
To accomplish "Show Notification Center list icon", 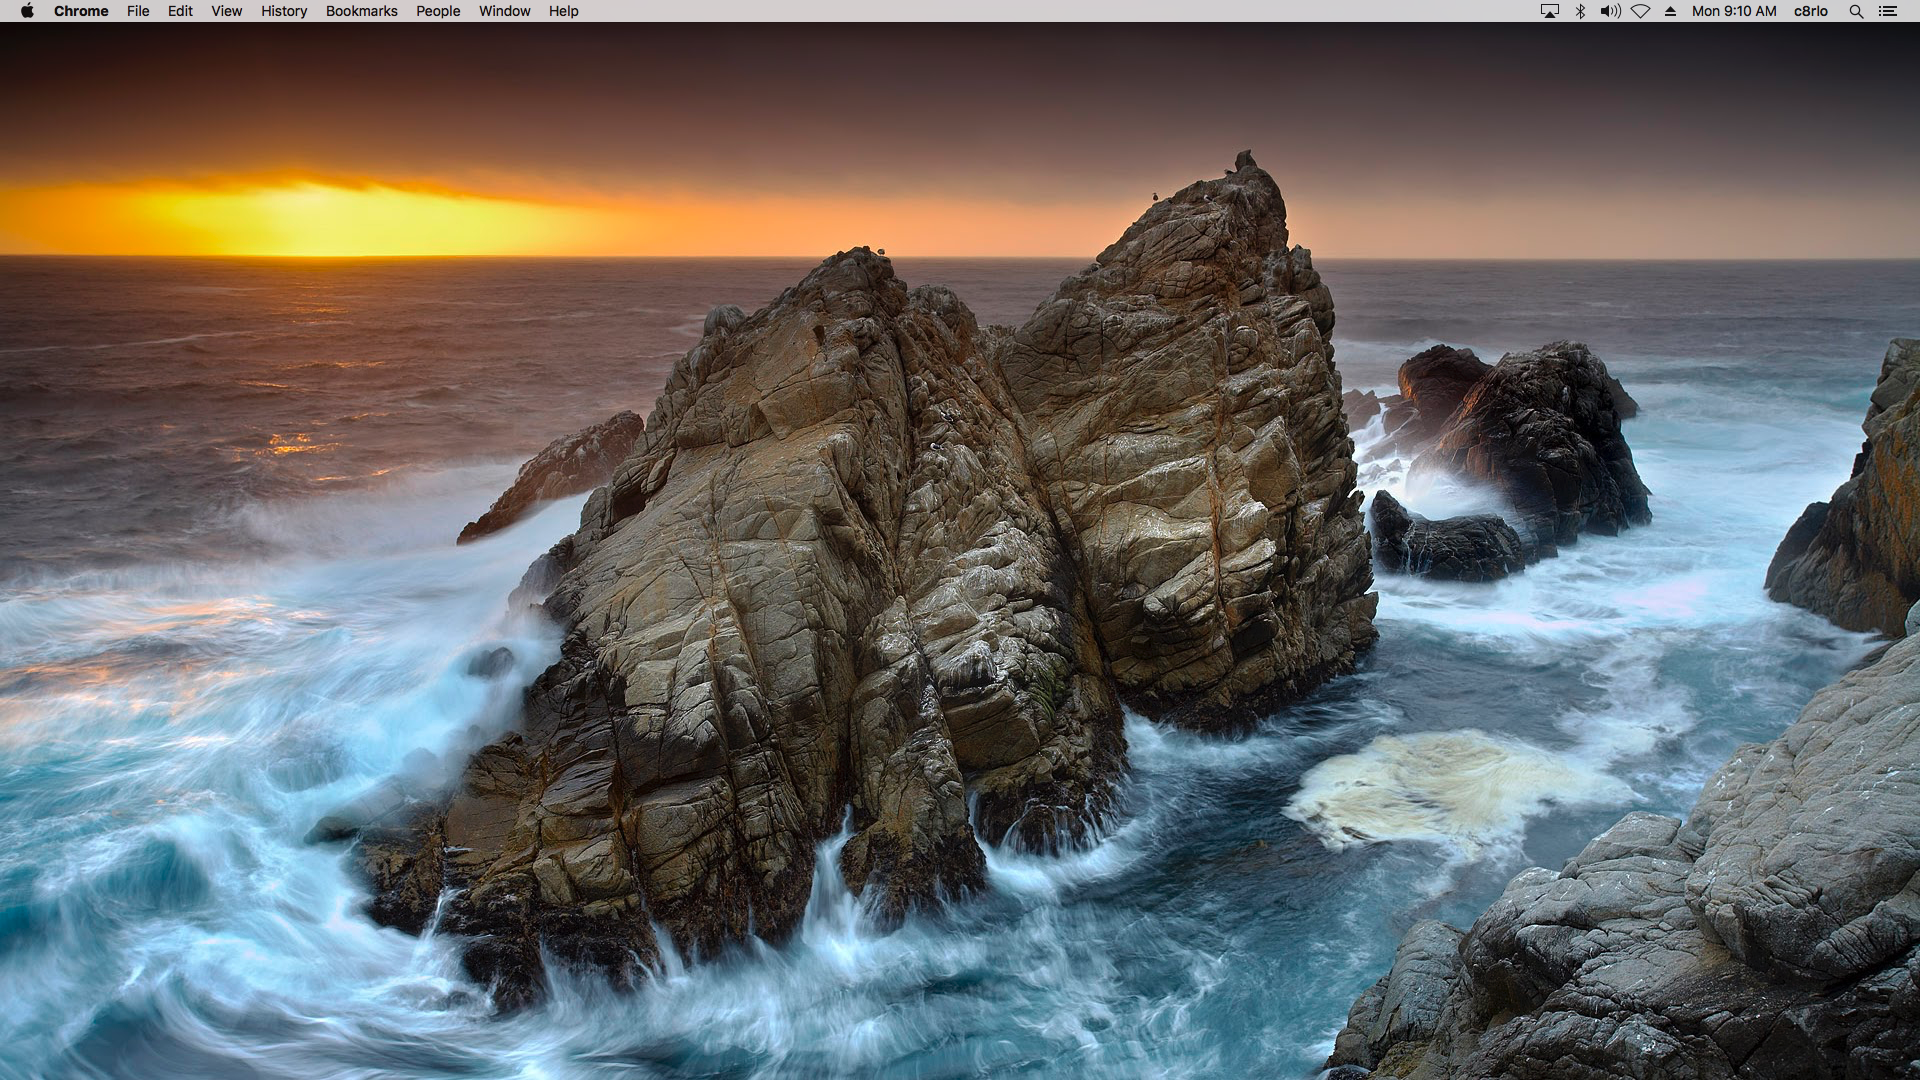I will tap(1888, 11).
